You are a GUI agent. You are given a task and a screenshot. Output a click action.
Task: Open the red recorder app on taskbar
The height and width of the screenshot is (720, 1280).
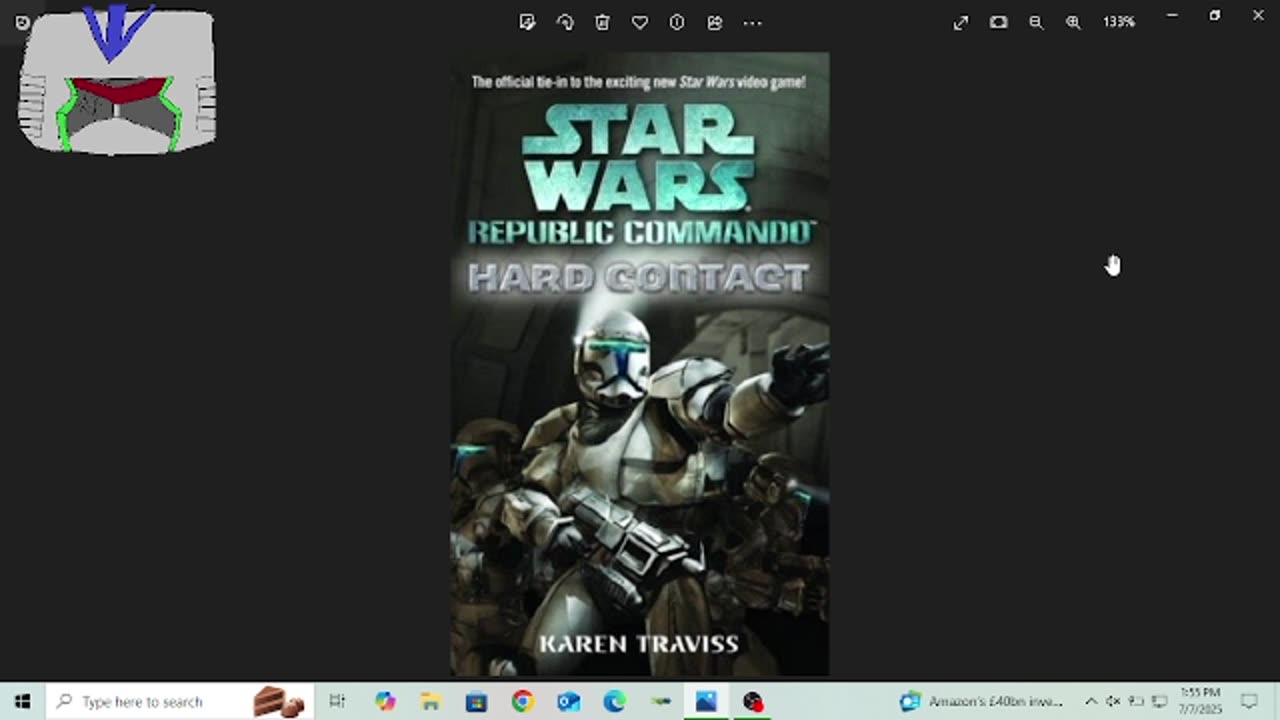point(753,702)
